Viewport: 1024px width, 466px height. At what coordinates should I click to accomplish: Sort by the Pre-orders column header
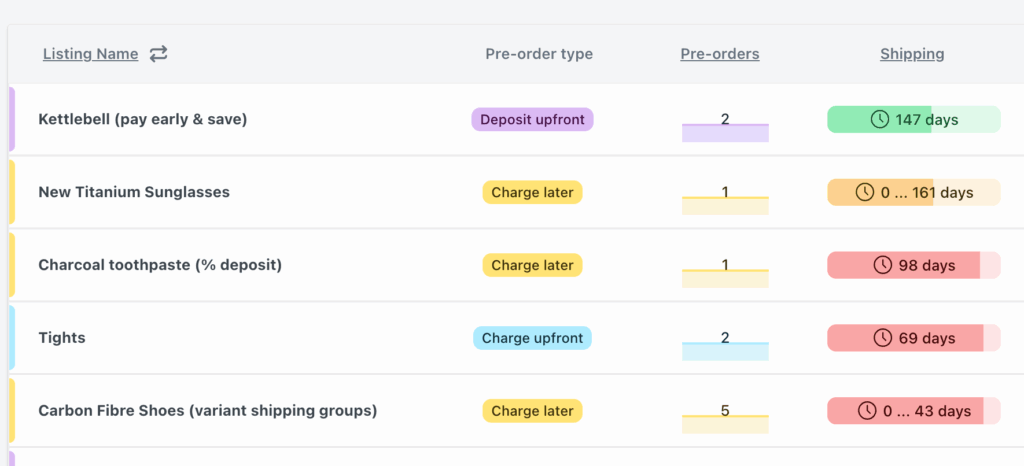pyautogui.click(x=719, y=54)
